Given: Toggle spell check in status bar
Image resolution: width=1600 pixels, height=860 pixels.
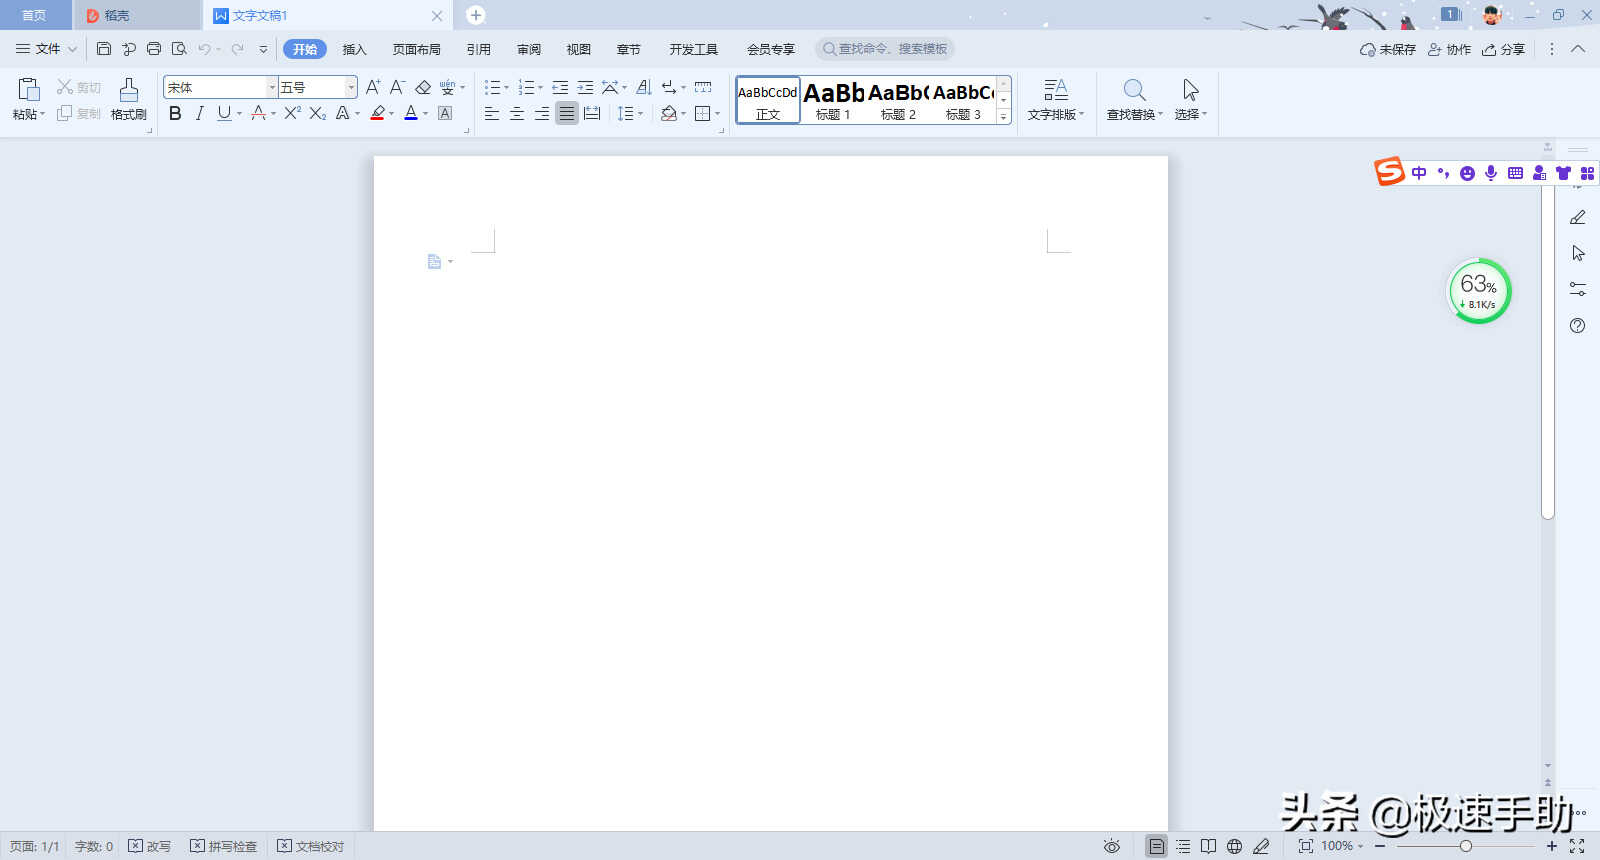Looking at the screenshot, I should tap(224, 846).
